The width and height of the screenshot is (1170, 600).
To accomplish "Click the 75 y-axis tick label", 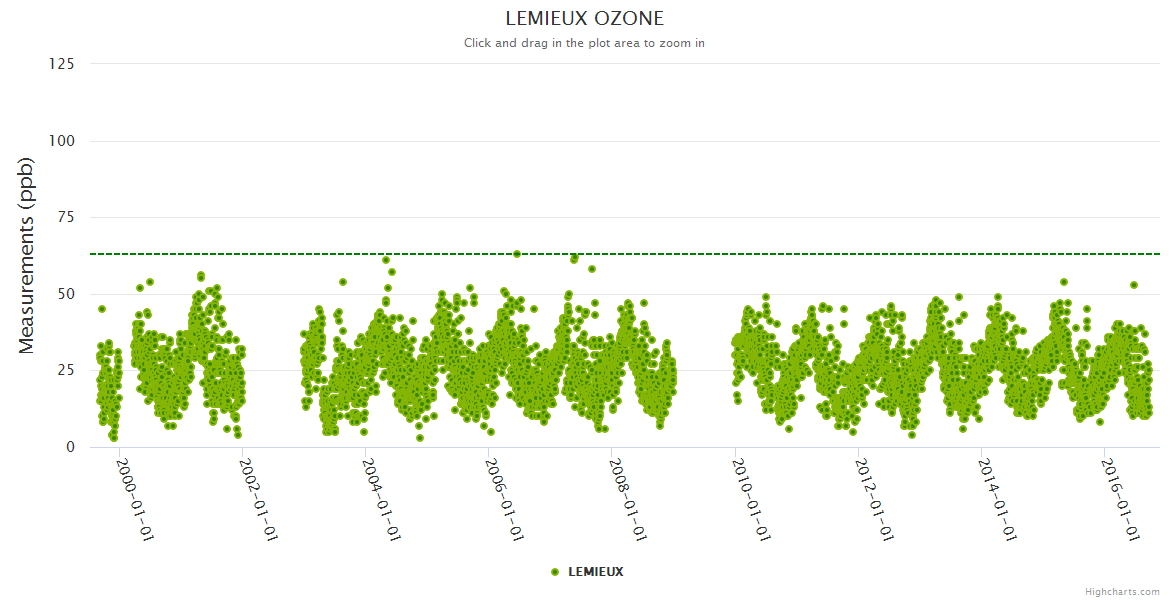I will click(x=66, y=218).
